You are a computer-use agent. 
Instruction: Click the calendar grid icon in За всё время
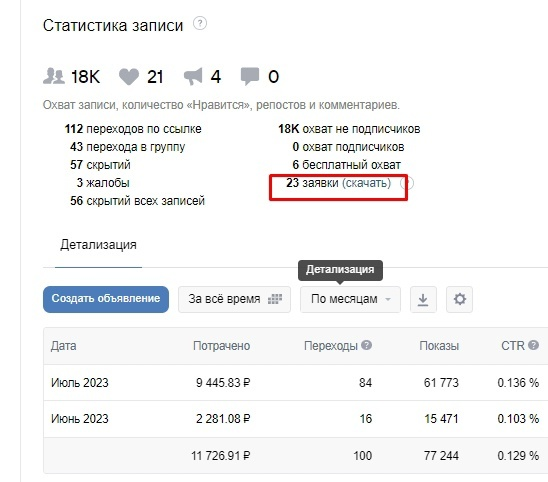[275, 299]
